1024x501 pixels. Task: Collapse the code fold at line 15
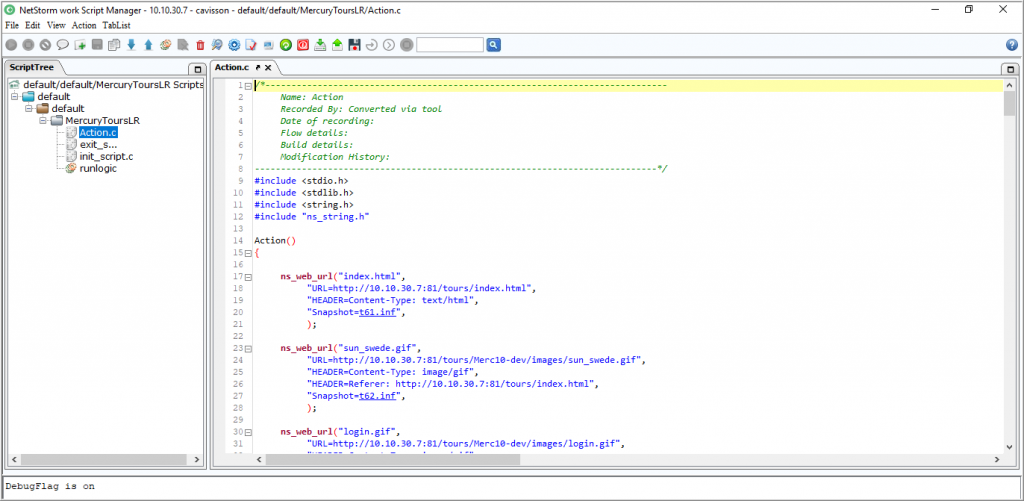[x=248, y=253]
